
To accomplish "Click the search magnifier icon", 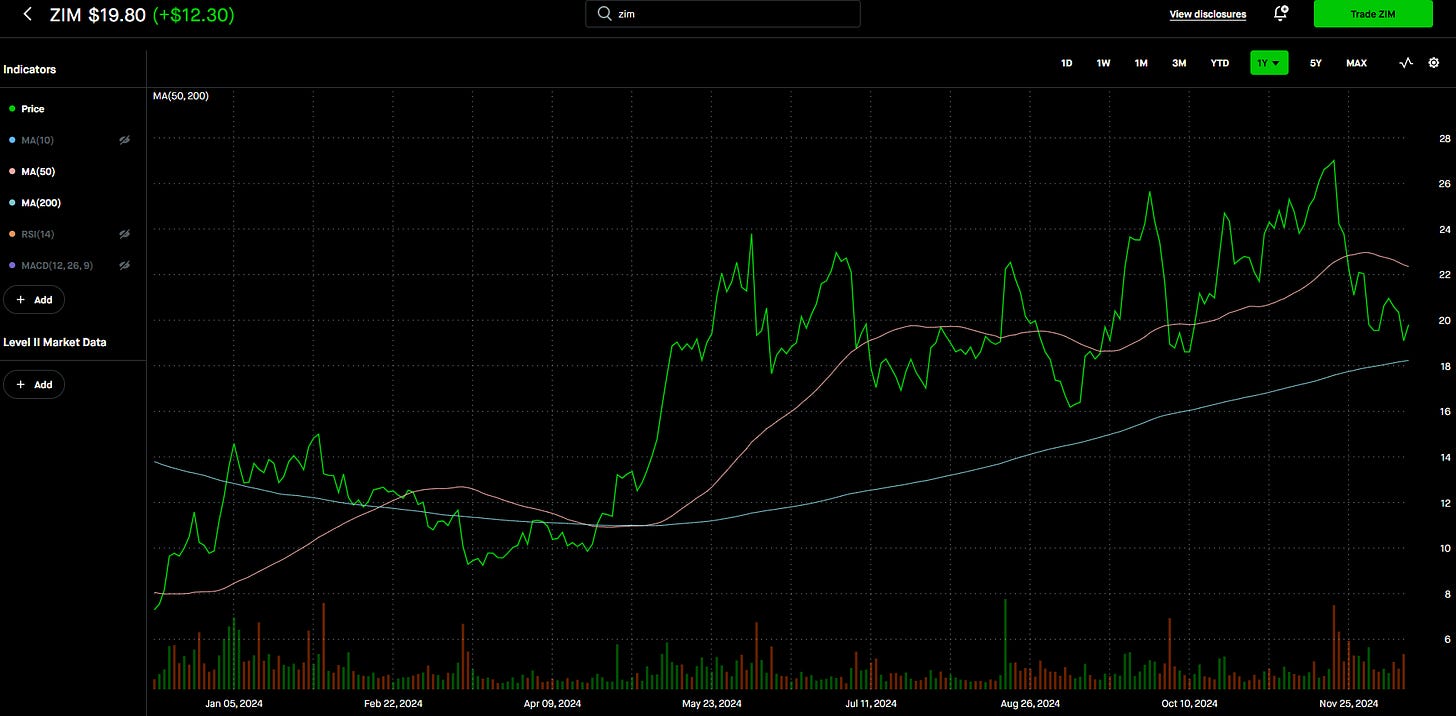I will click(x=604, y=14).
